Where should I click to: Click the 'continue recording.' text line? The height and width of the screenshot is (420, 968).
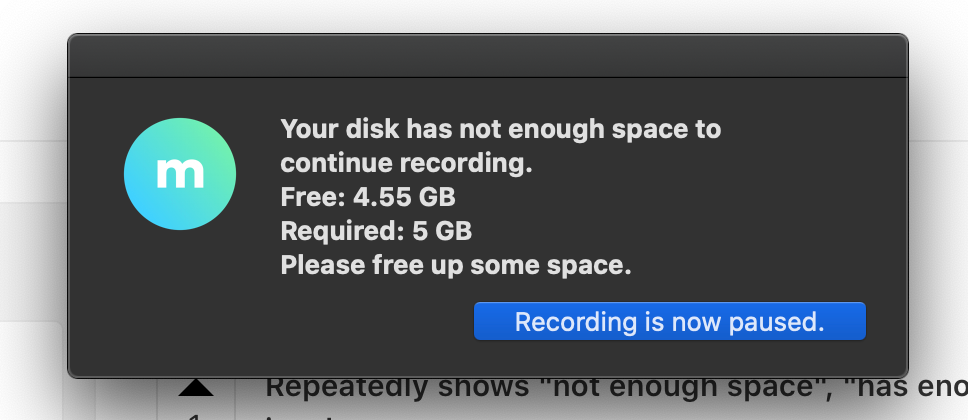coord(406,164)
